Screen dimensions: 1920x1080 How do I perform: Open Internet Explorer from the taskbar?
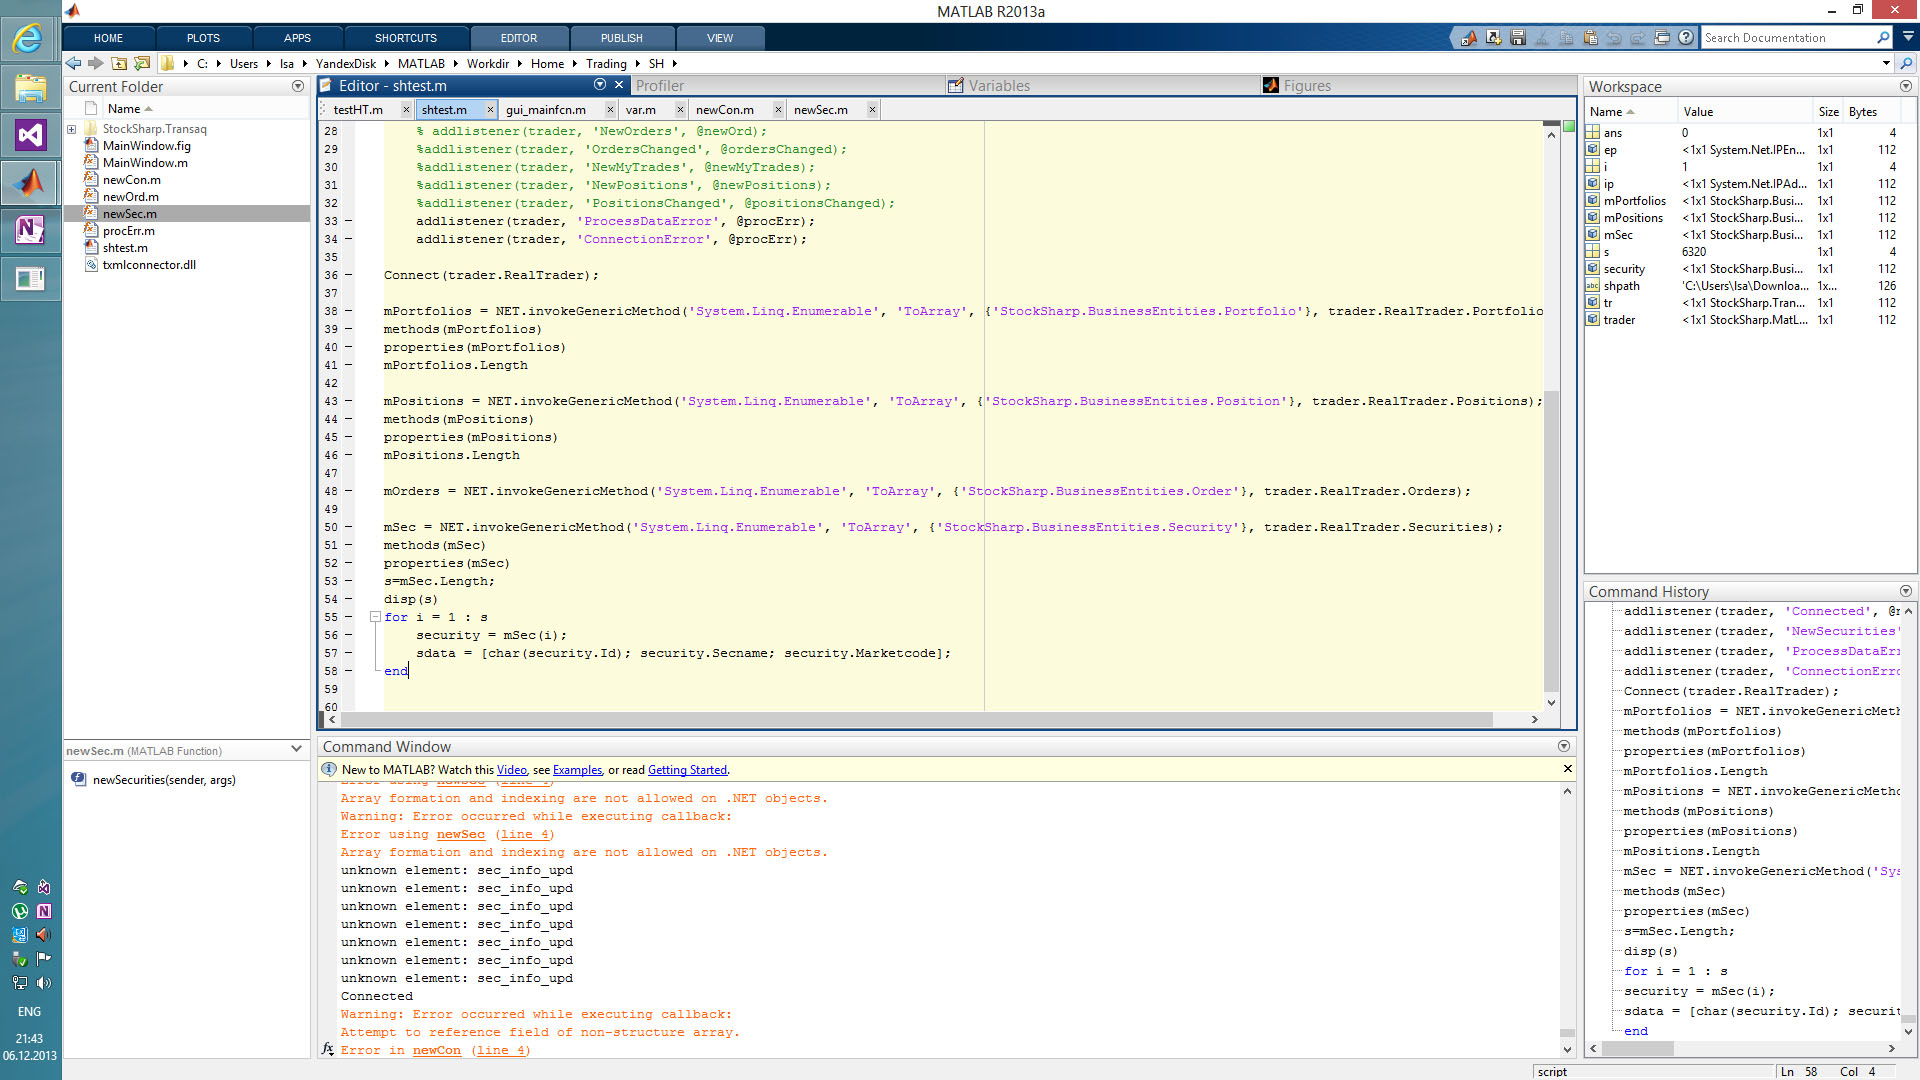coord(29,38)
